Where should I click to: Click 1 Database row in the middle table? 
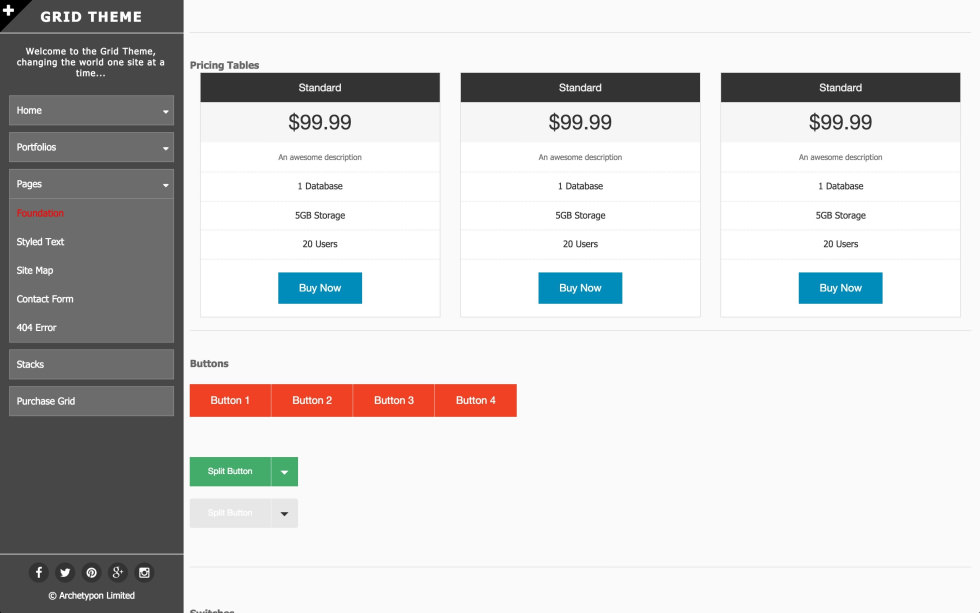580,186
